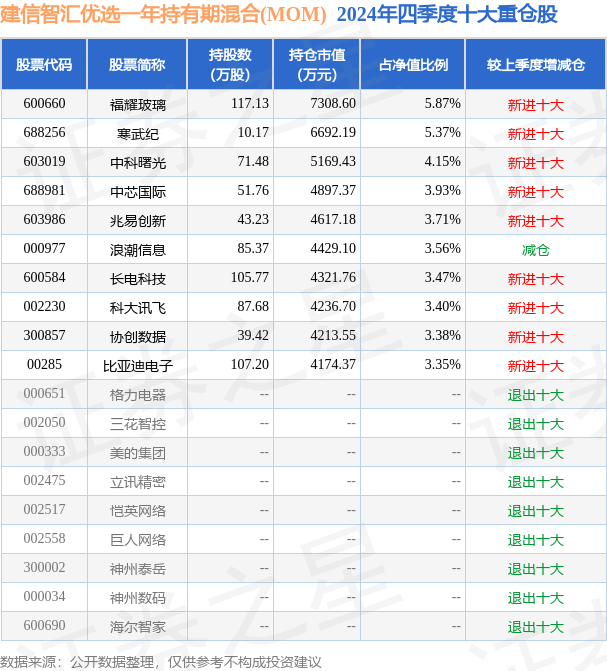Select stock name 海尔智家
The height and width of the screenshot is (671, 607).
tap(137, 627)
